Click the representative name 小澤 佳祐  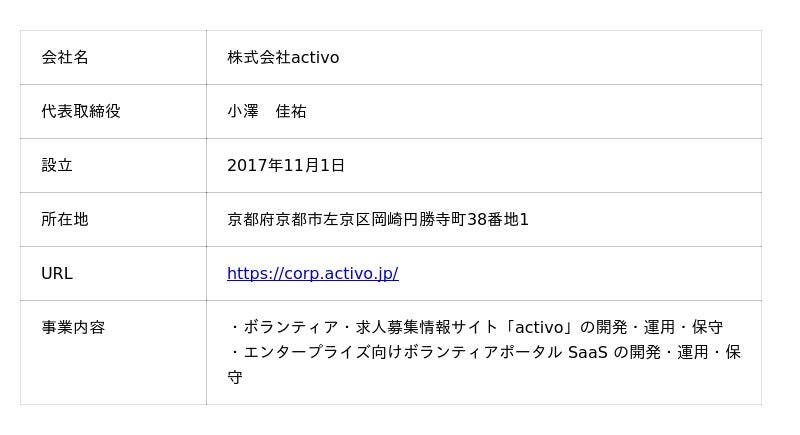click(x=267, y=111)
